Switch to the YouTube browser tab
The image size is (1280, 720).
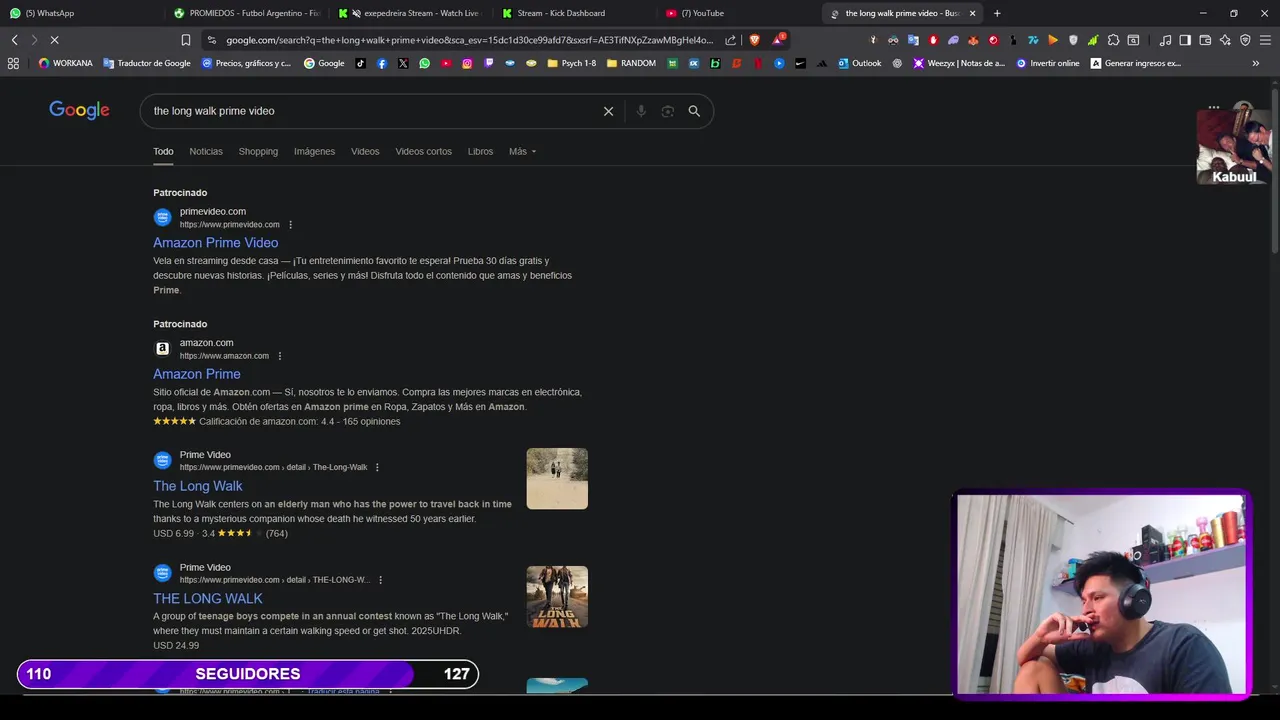point(738,13)
